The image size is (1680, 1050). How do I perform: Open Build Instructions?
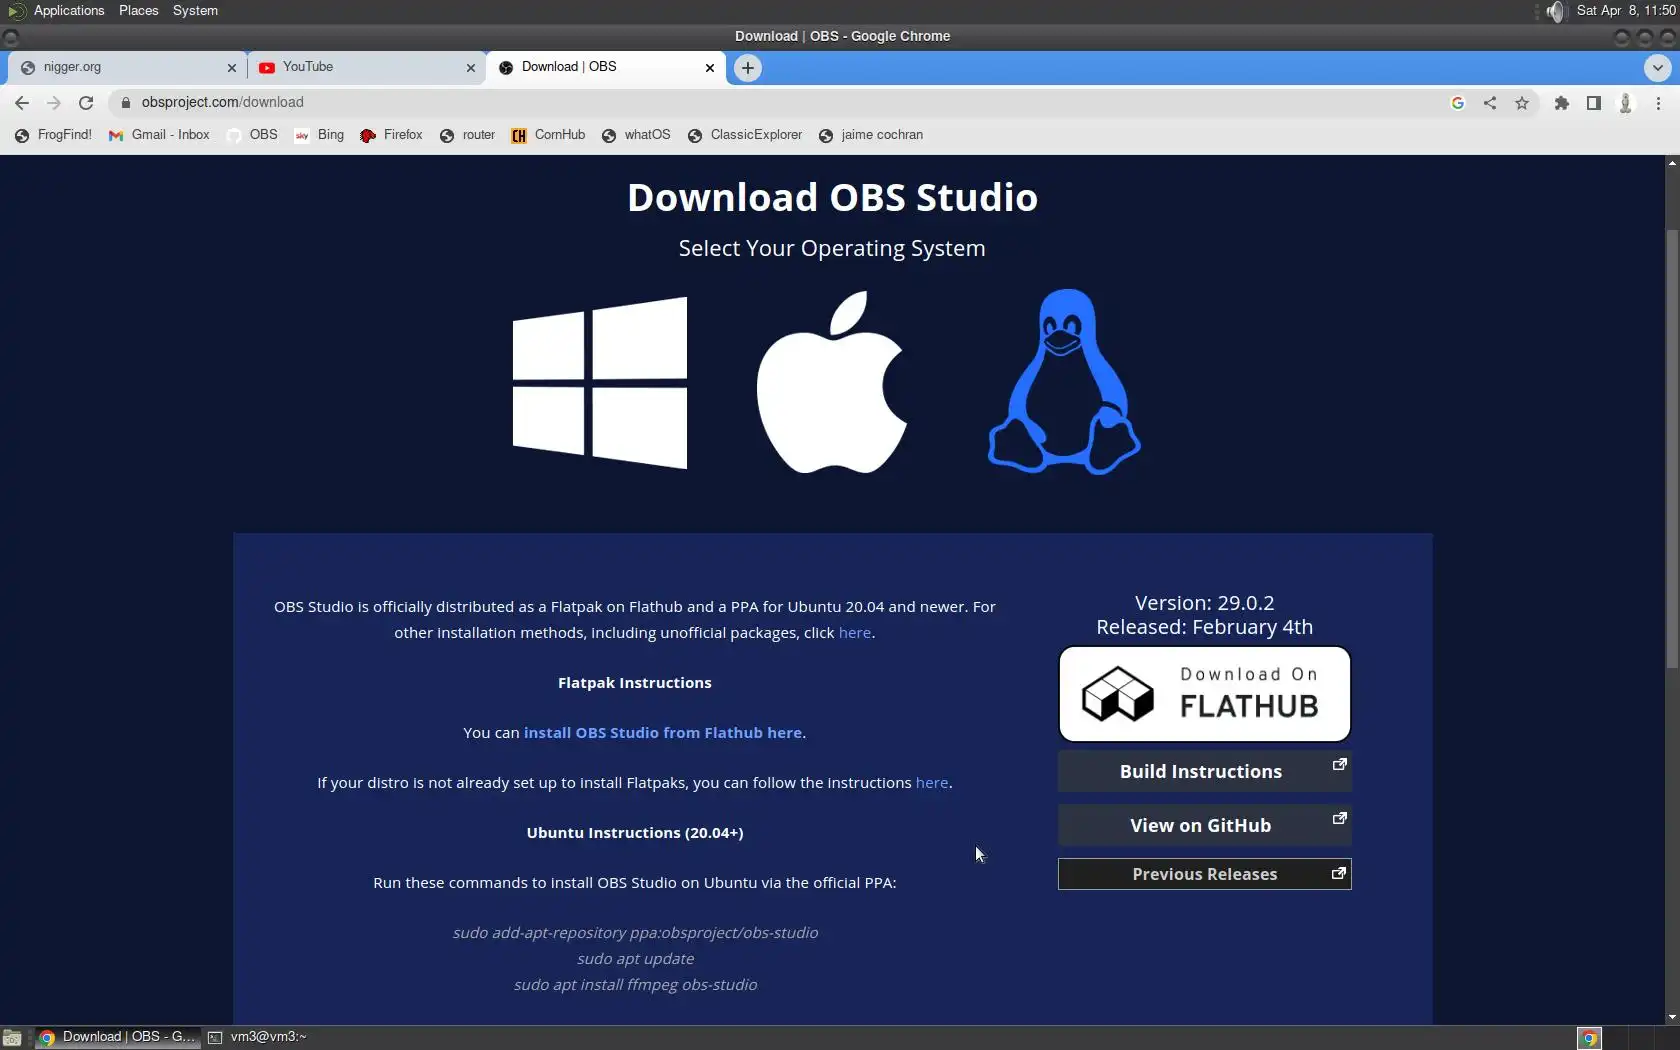click(1204, 771)
